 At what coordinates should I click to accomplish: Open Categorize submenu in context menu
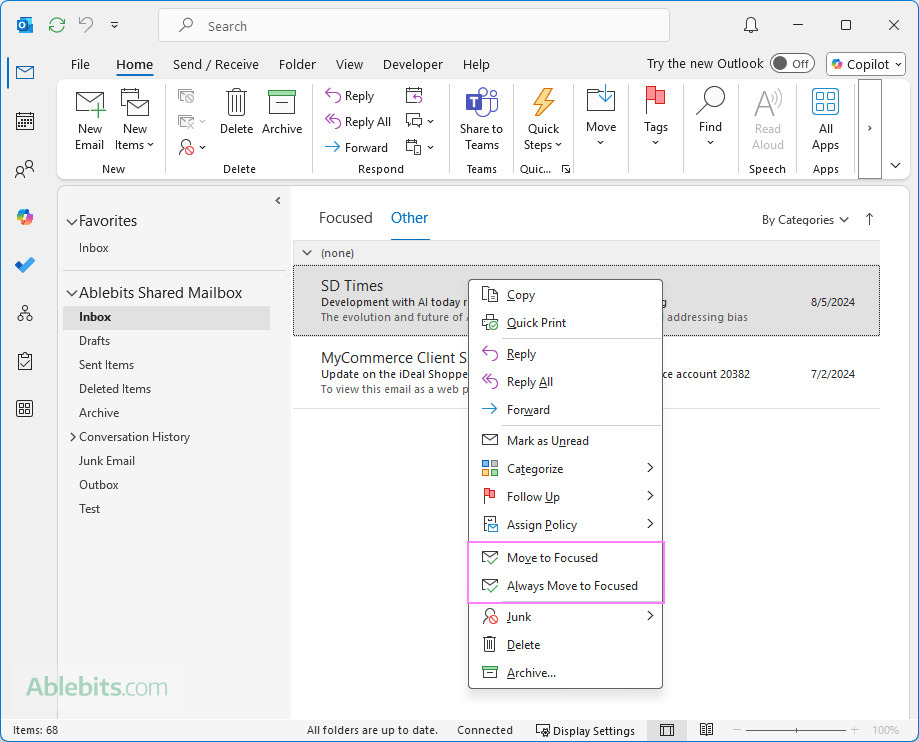(566, 468)
